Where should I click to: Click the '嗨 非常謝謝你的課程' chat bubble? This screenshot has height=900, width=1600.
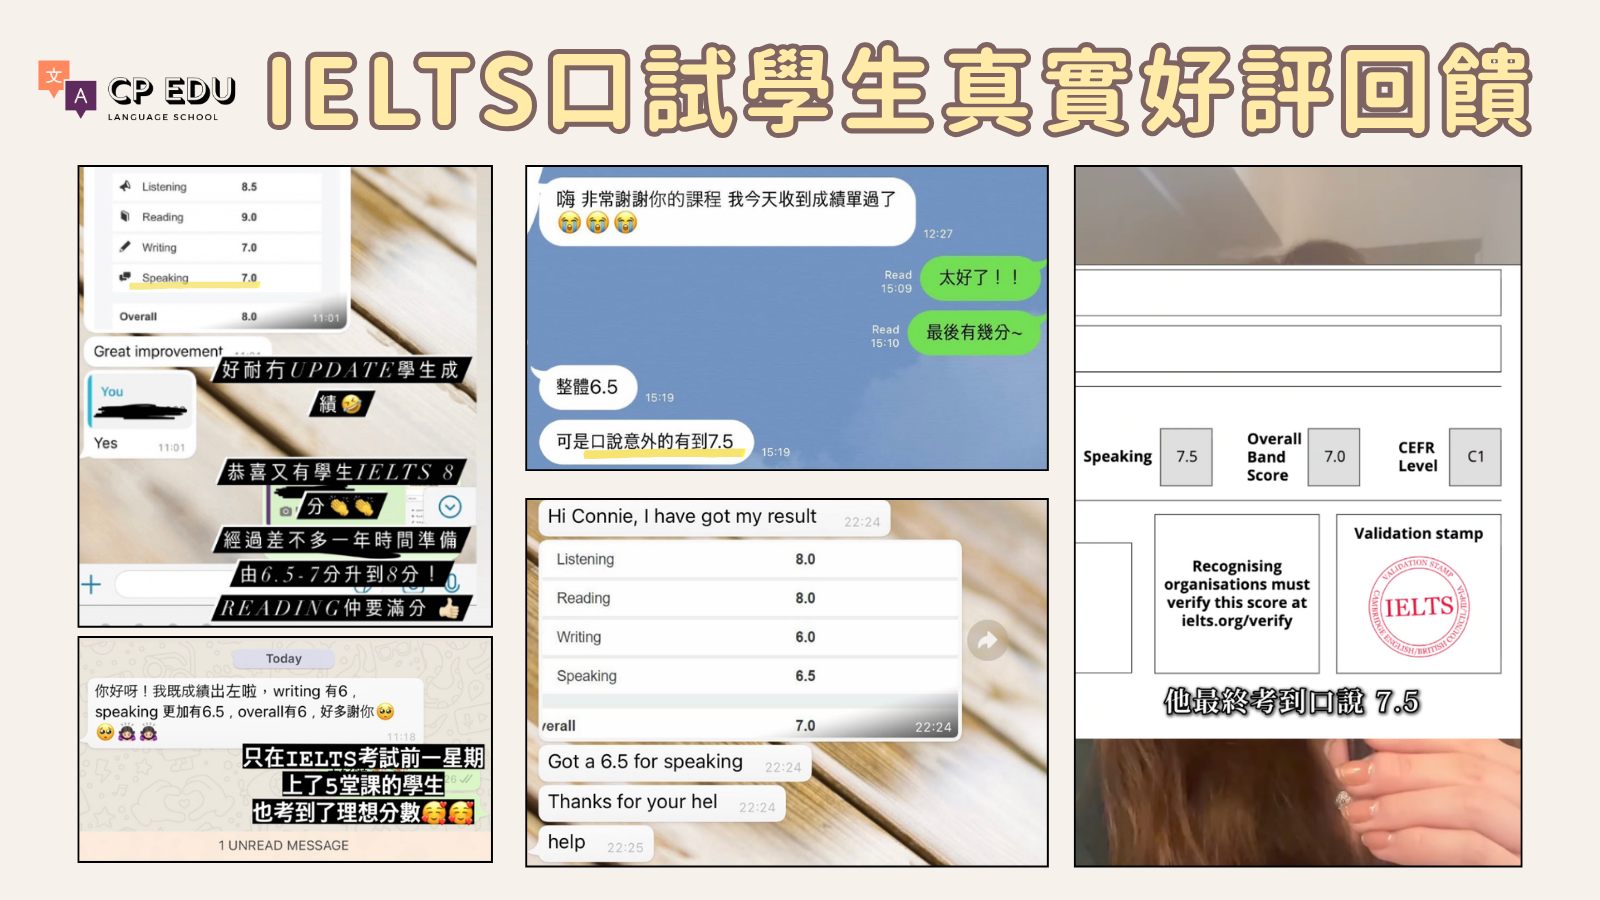[727, 212]
